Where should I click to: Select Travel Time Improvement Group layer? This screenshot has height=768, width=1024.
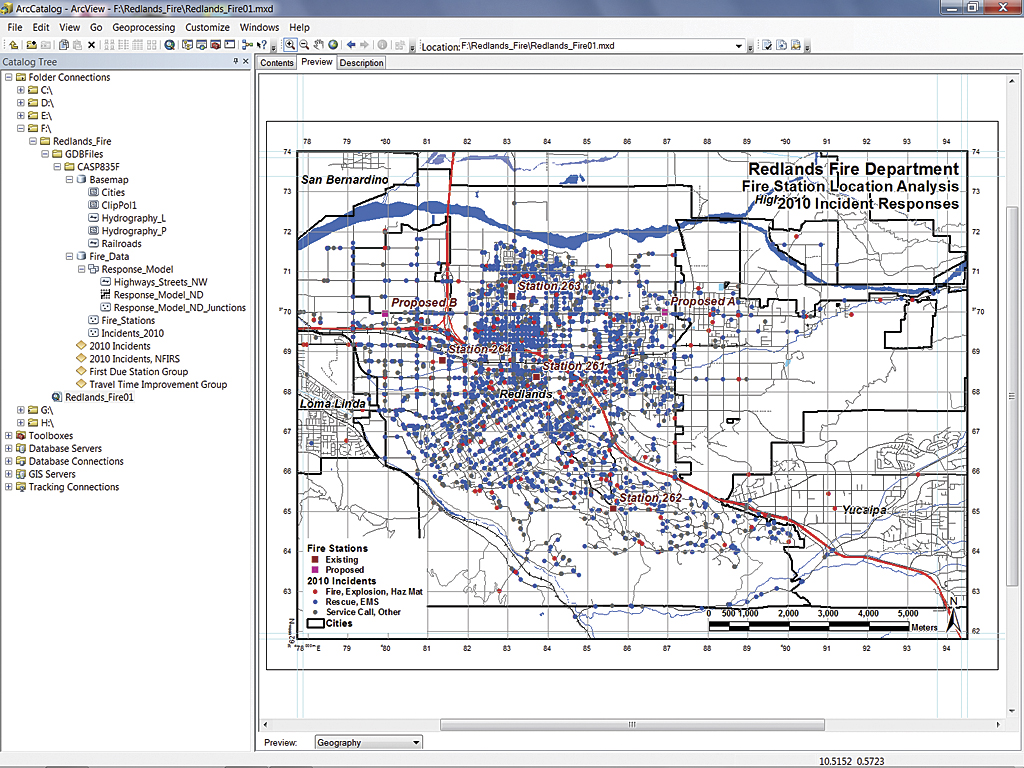tap(158, 385)
